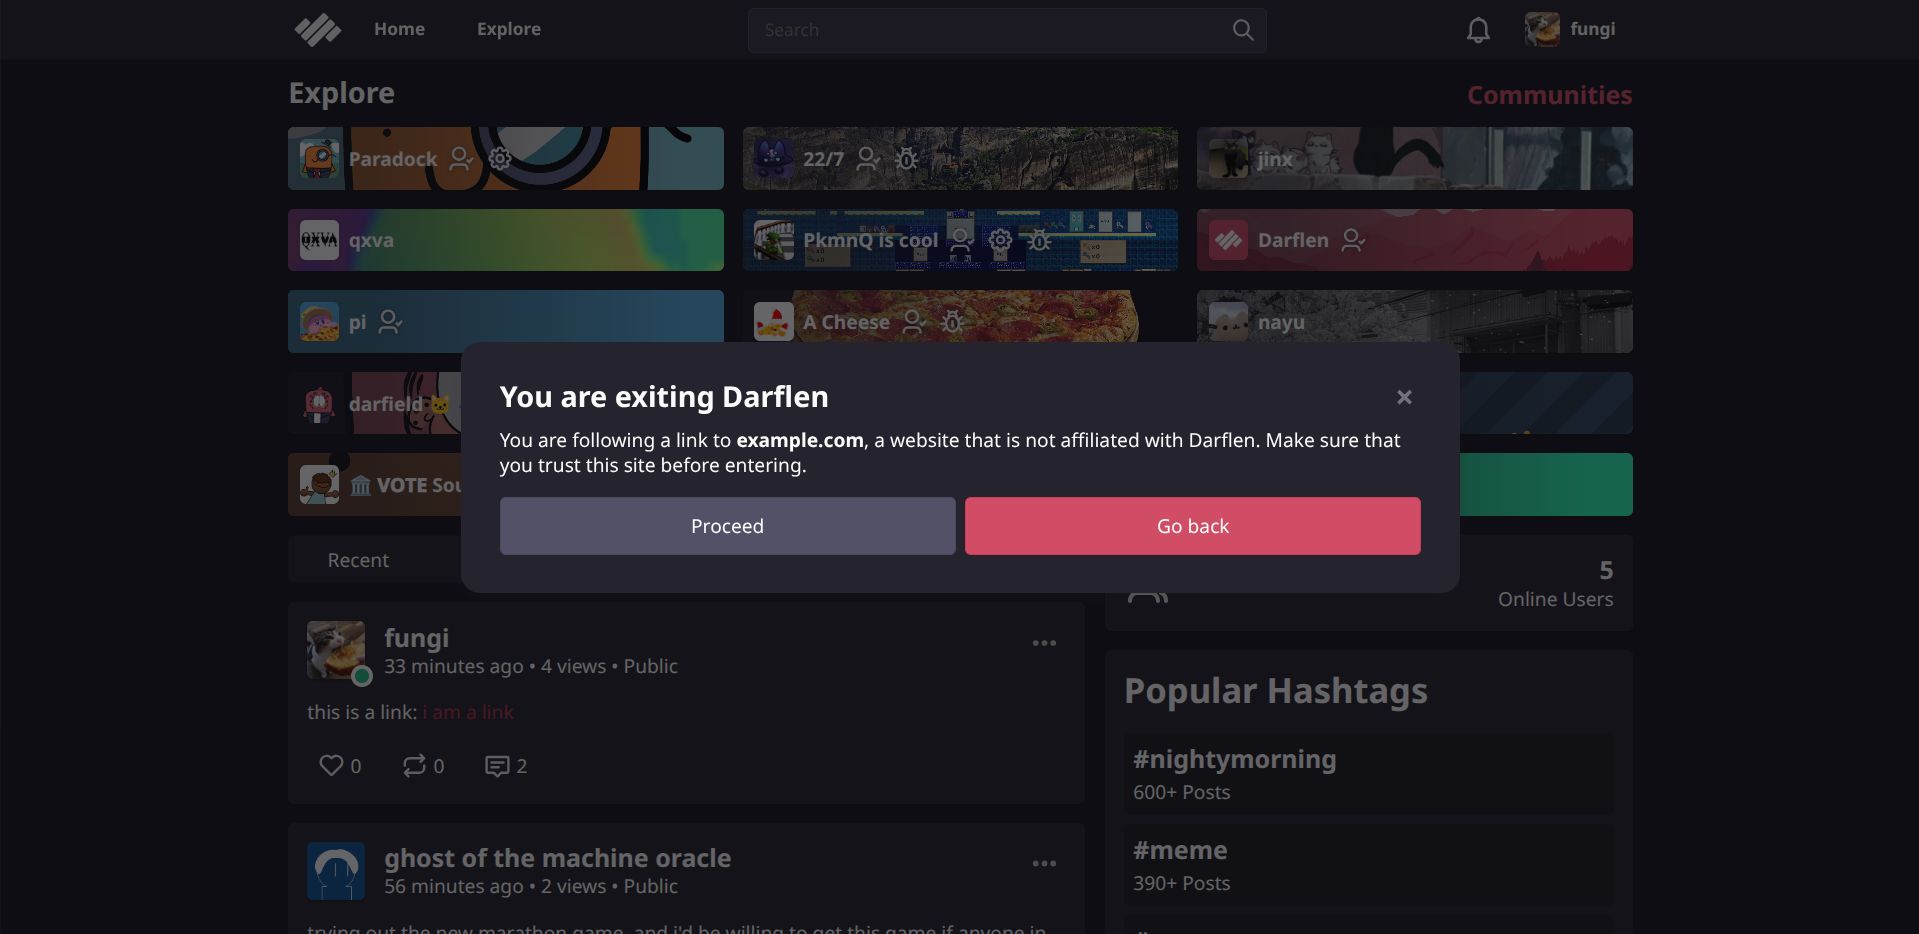Open the Home page from the navbar

[399, 29]
